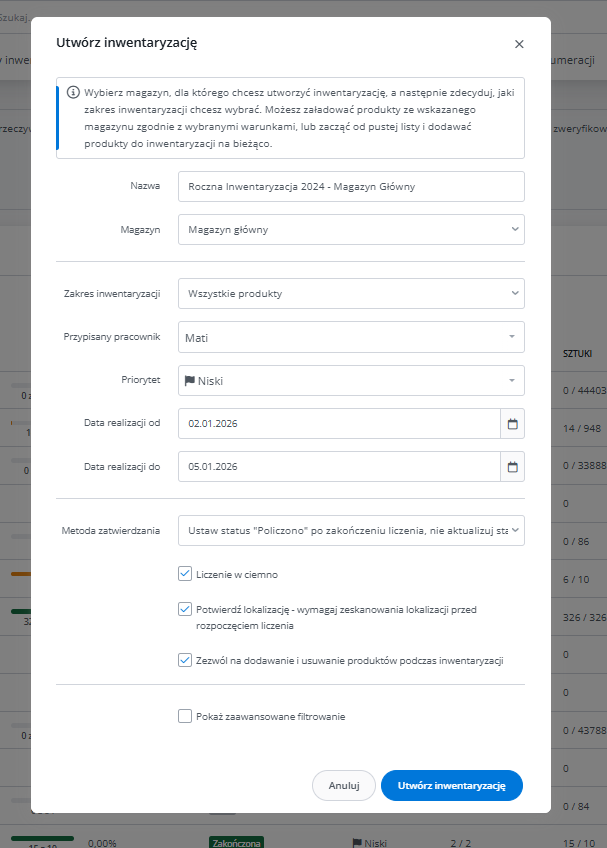Disable Zezwól na dodawanie i usuwanie produktów

tap(185, 660)
